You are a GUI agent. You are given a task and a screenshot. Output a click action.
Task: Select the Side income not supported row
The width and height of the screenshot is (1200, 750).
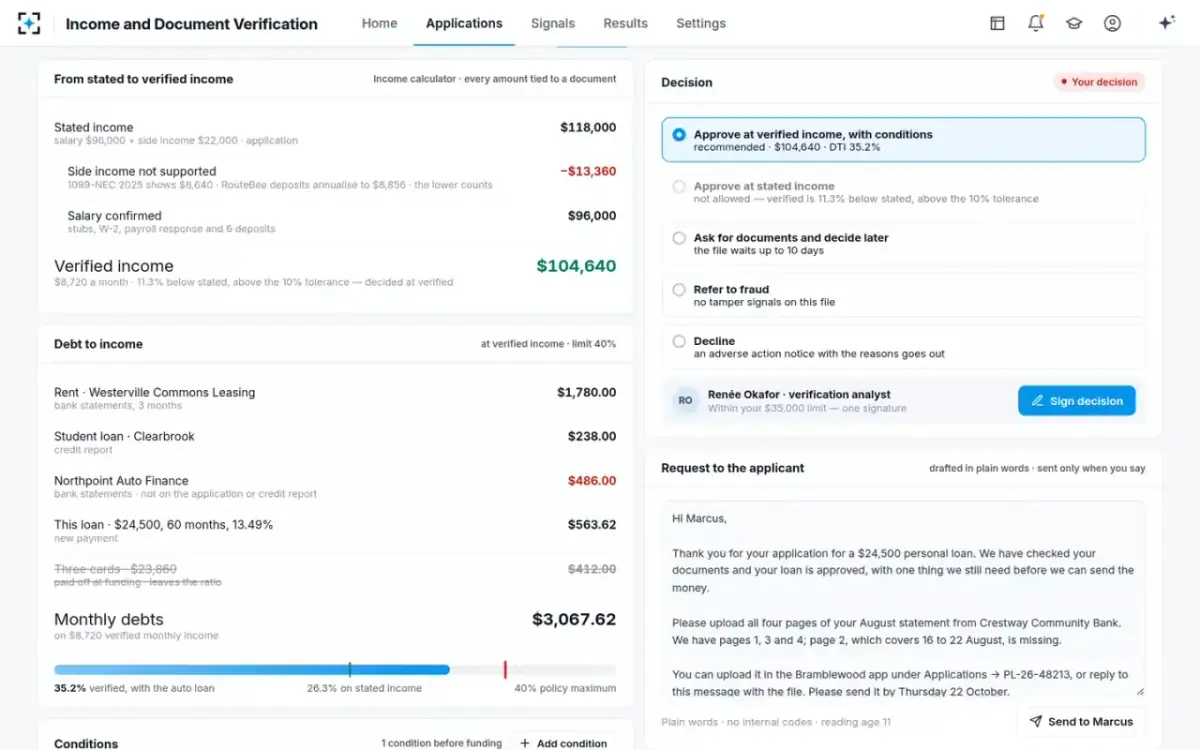(x=335, y=177)
